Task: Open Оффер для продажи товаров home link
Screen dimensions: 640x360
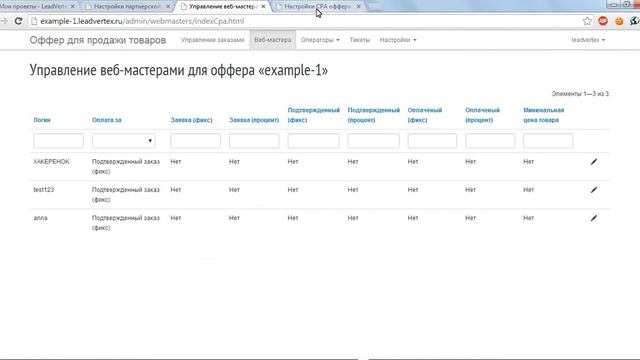Action: (98, 40)
